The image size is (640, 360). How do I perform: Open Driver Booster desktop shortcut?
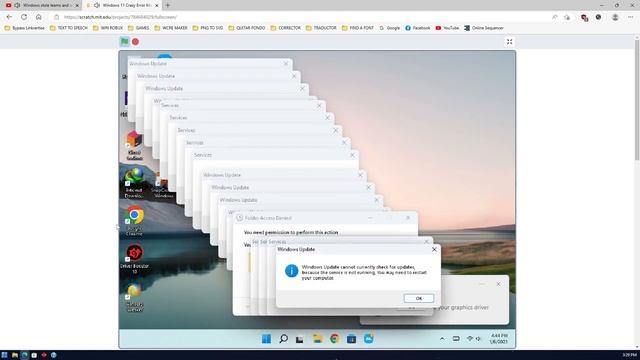click(135, 259)
